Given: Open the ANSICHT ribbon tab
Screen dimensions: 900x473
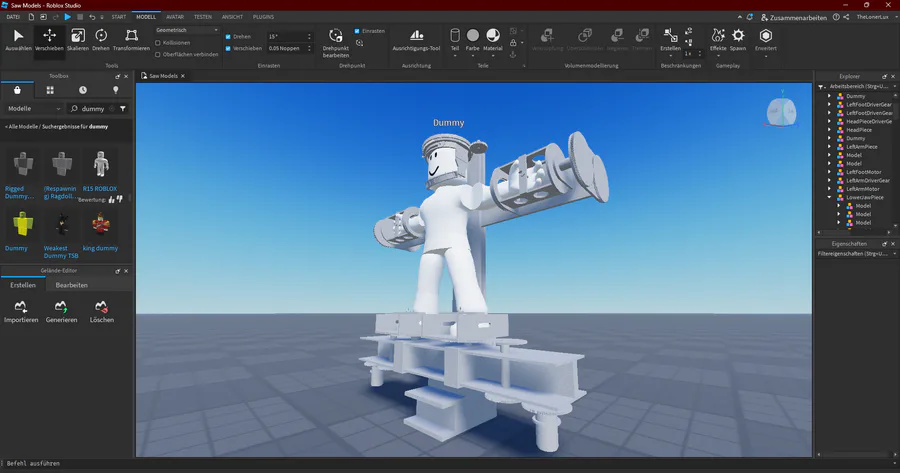Looking at the screenshot, I should (232, 17).
